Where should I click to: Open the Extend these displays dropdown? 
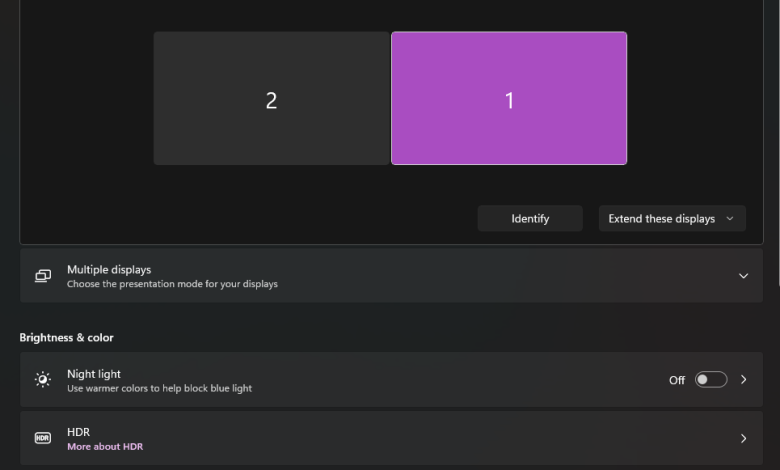(671, 219)
